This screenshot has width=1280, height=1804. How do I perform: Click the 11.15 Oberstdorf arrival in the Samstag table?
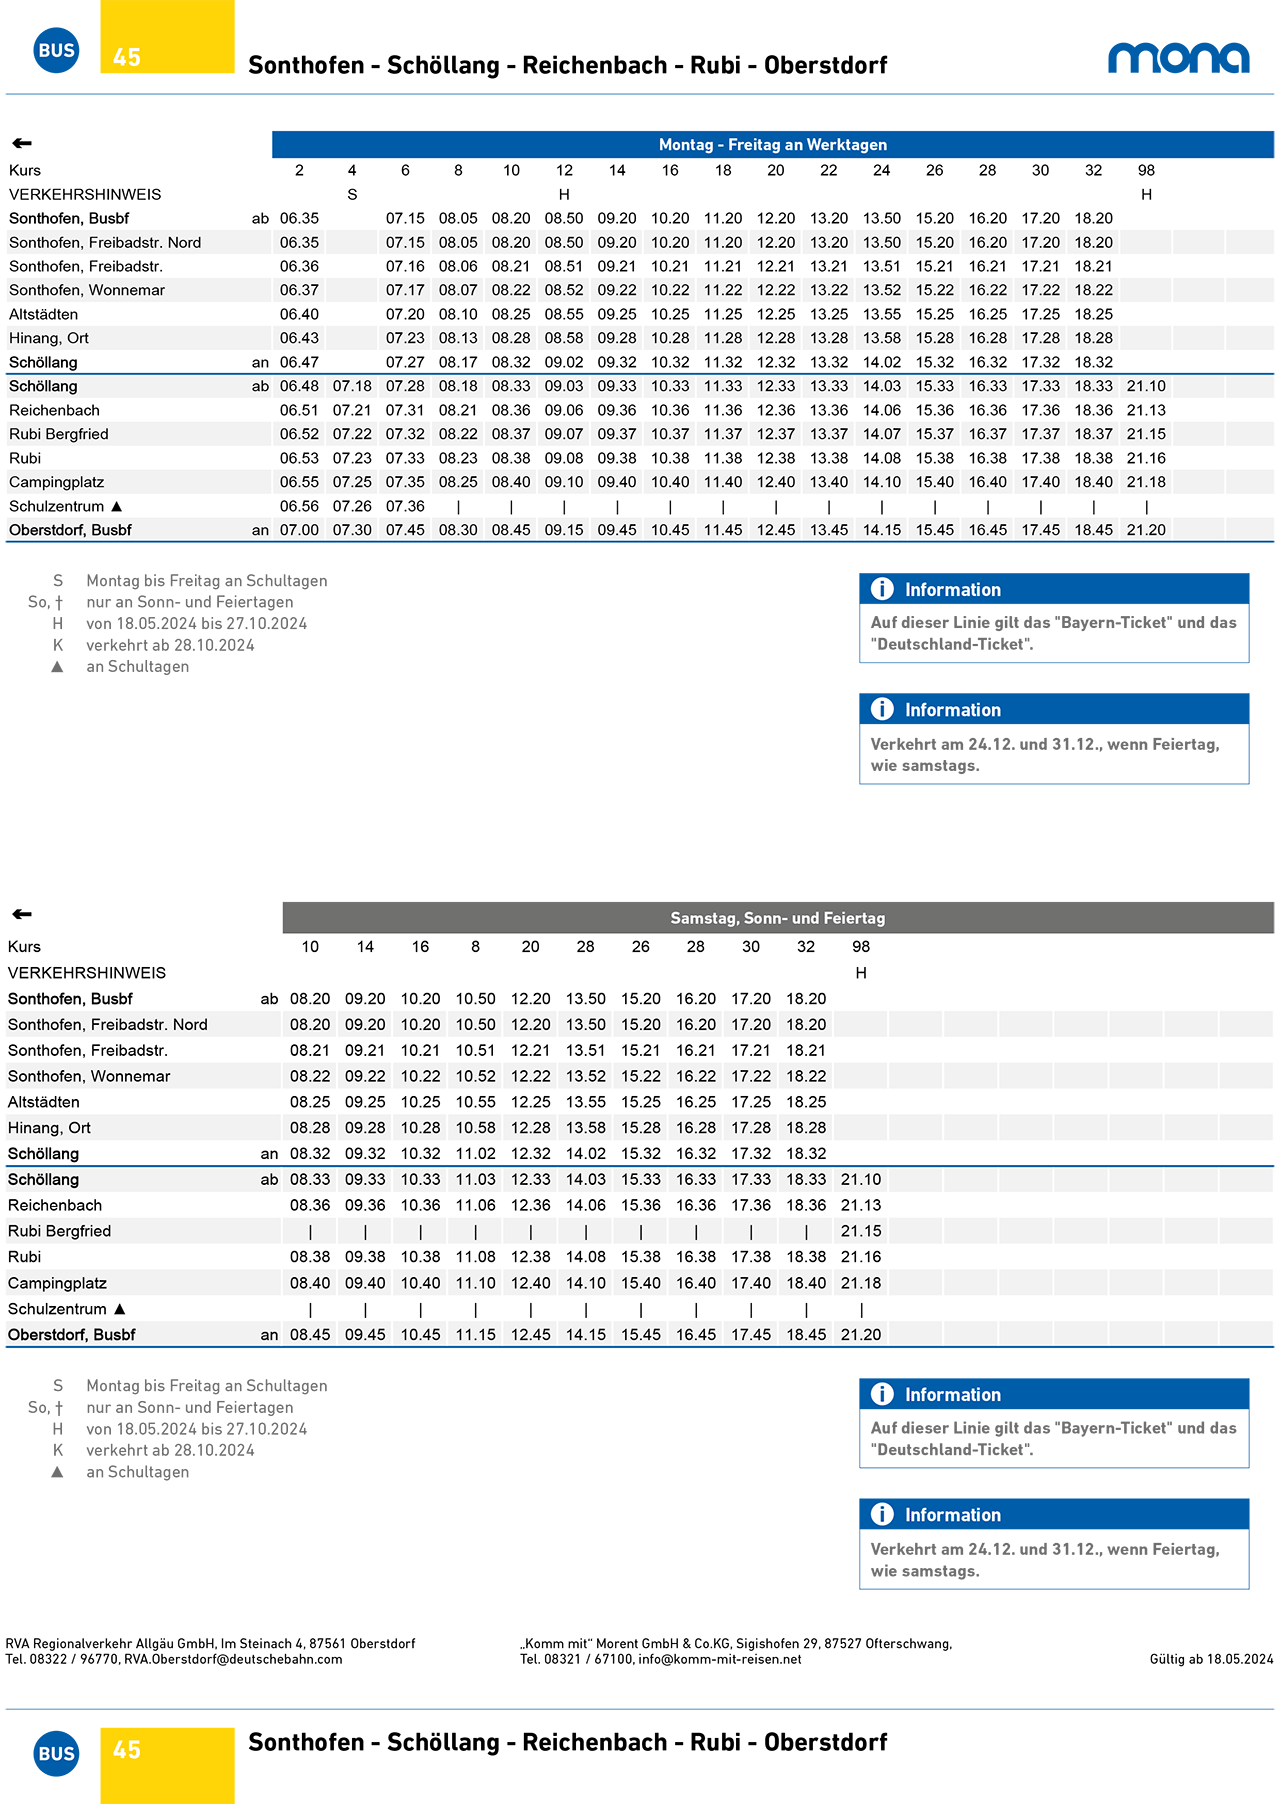(x=476, y=1335)
